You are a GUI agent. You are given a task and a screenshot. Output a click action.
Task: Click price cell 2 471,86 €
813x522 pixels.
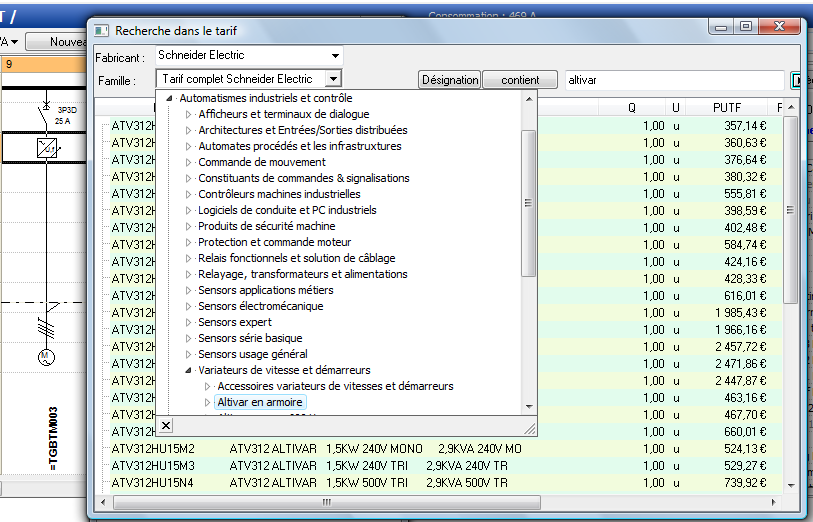(x=740, y=364)
